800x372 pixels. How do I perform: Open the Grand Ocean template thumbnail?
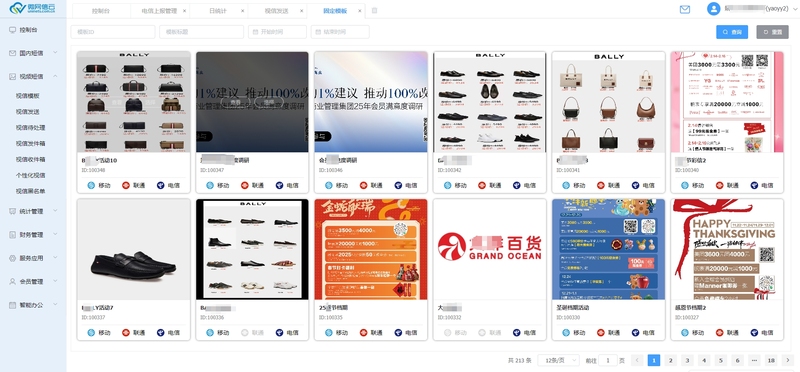pos(489,249)
